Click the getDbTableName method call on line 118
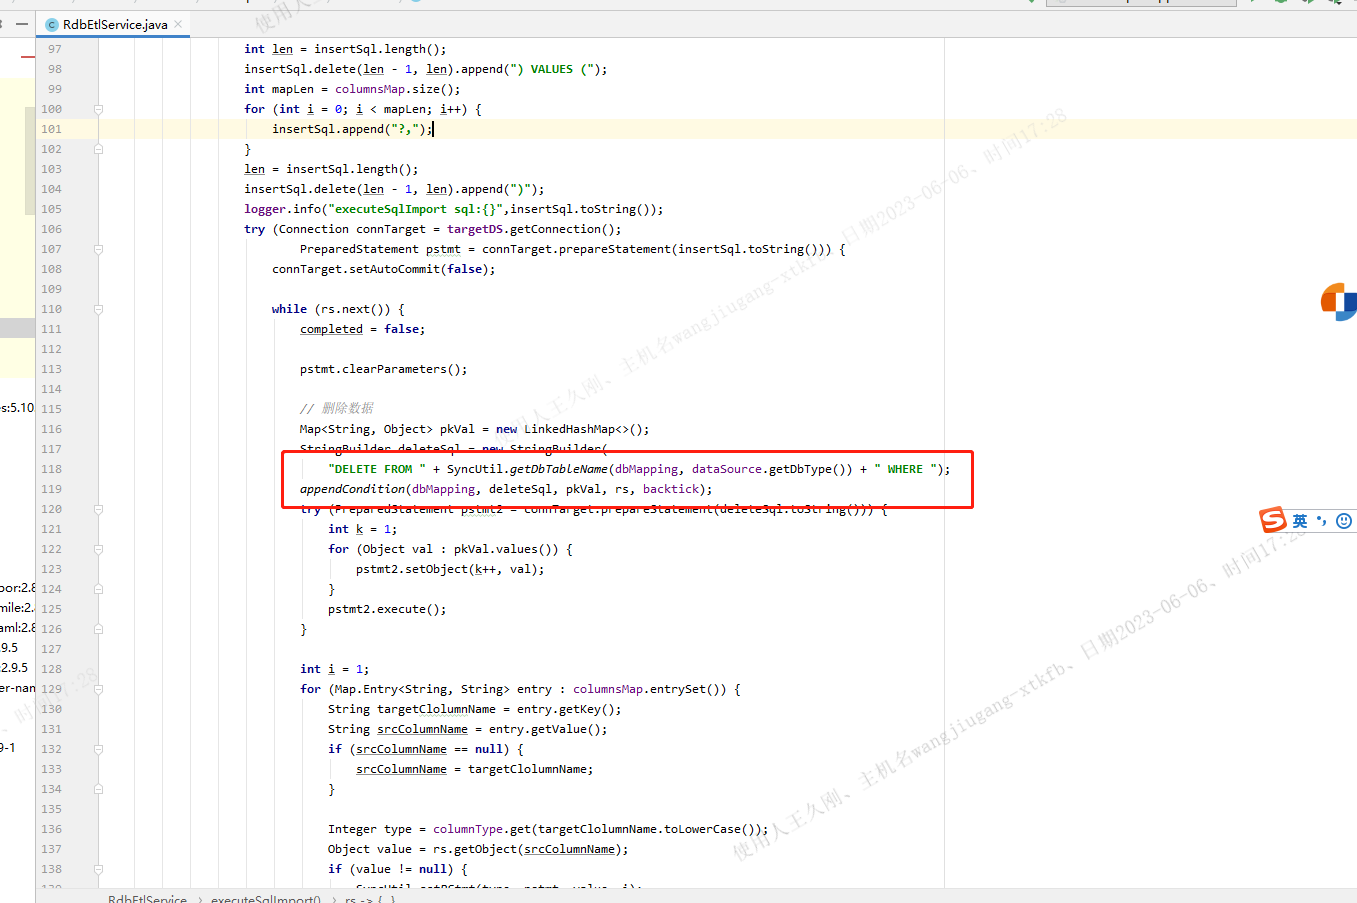The image size is (1357, 903). tap(558, 469)
